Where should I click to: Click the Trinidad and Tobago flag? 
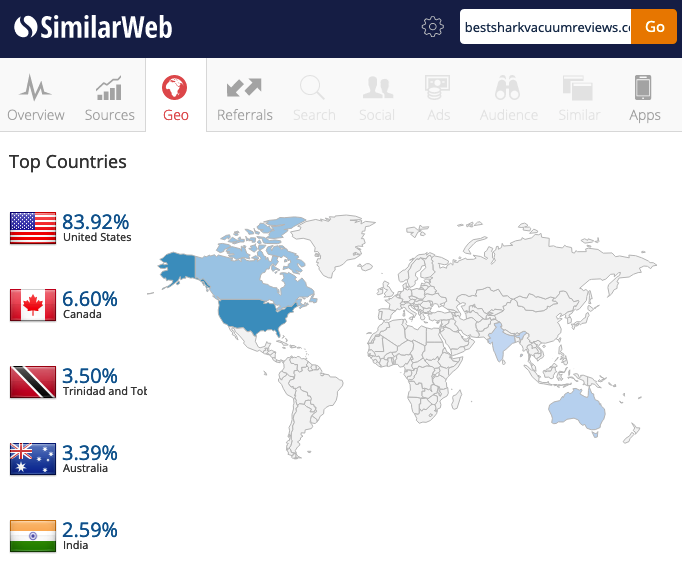tap(33, 382)
